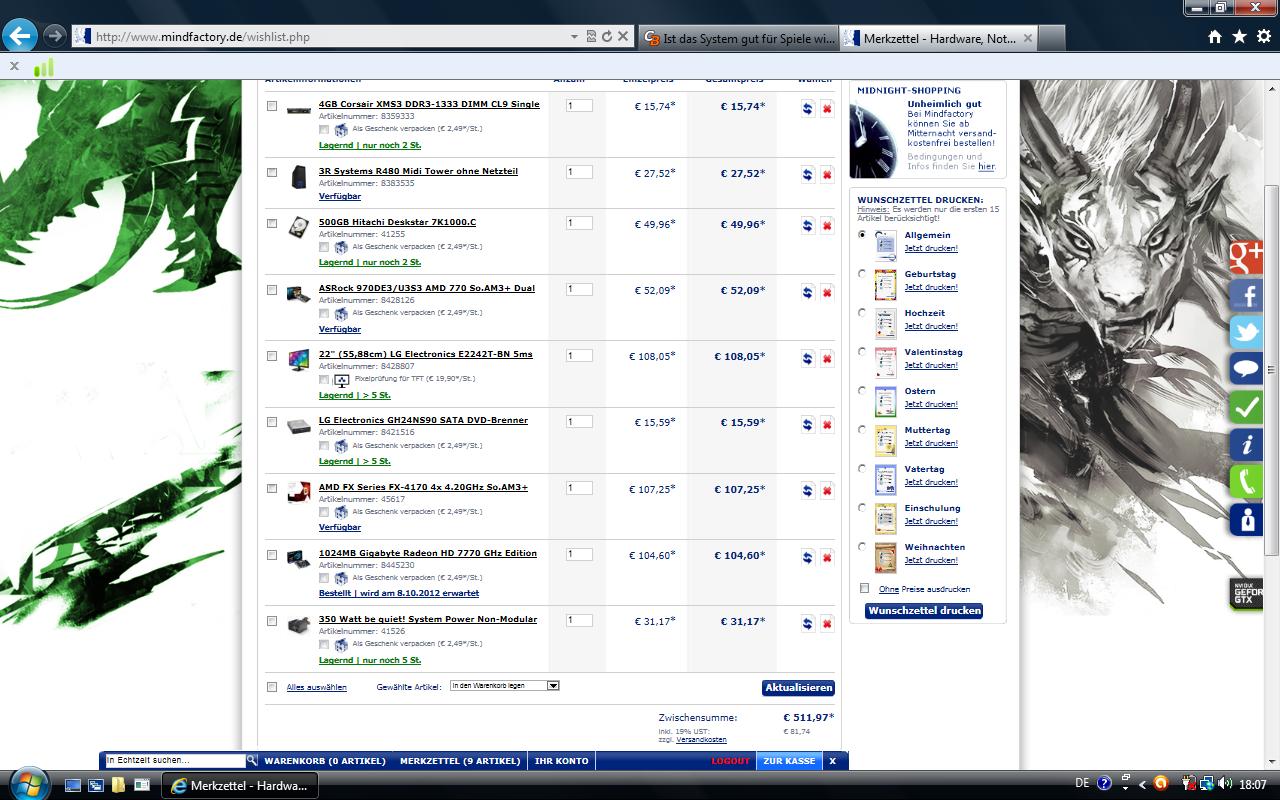This screenshot has height=800, width=1280.
Task: Click the 'In Echtzeit suchen...' search field
Action: 175,761
